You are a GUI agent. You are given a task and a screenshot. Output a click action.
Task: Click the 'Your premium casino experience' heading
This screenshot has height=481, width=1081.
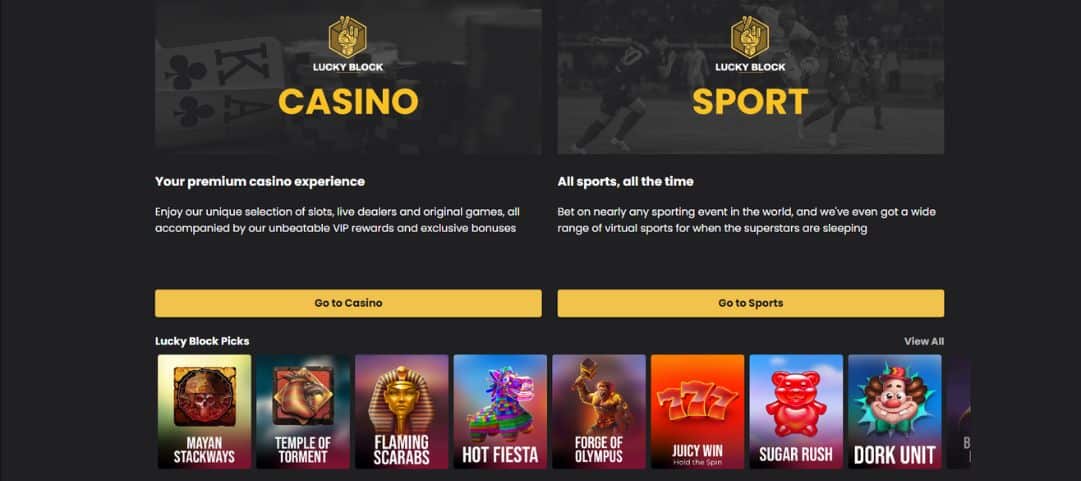point(260,182)
